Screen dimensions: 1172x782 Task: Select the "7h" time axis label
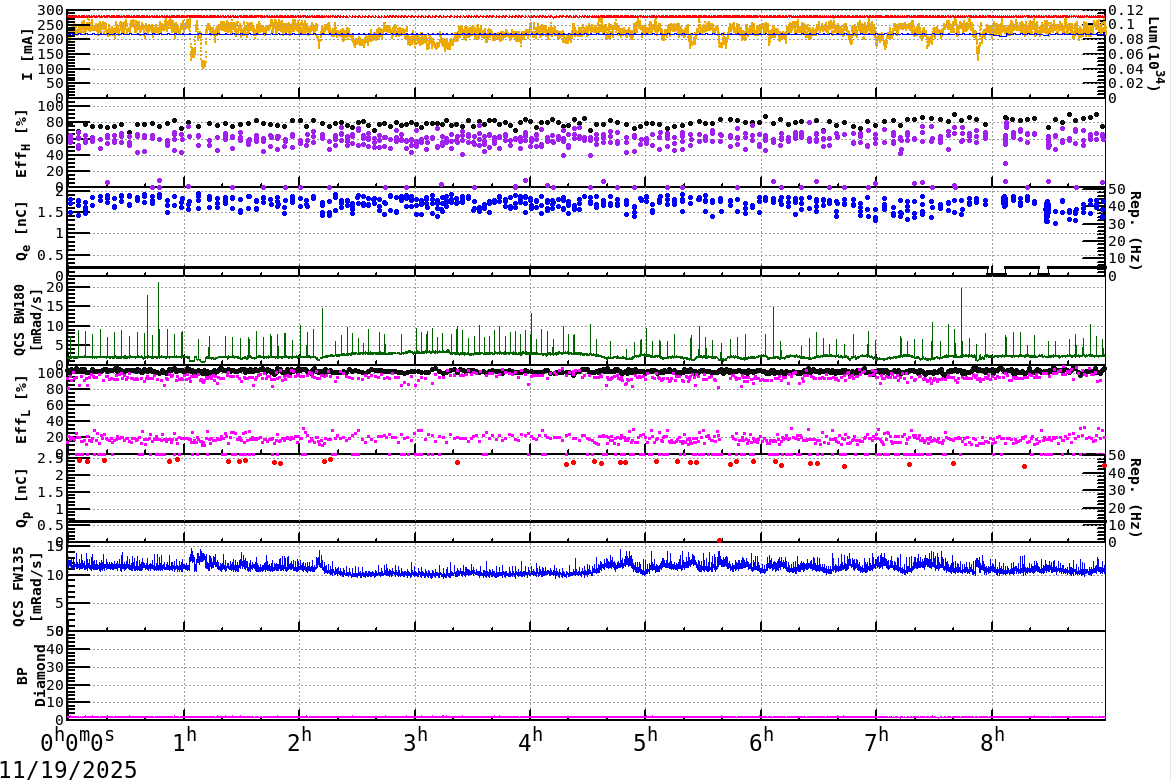877,740
